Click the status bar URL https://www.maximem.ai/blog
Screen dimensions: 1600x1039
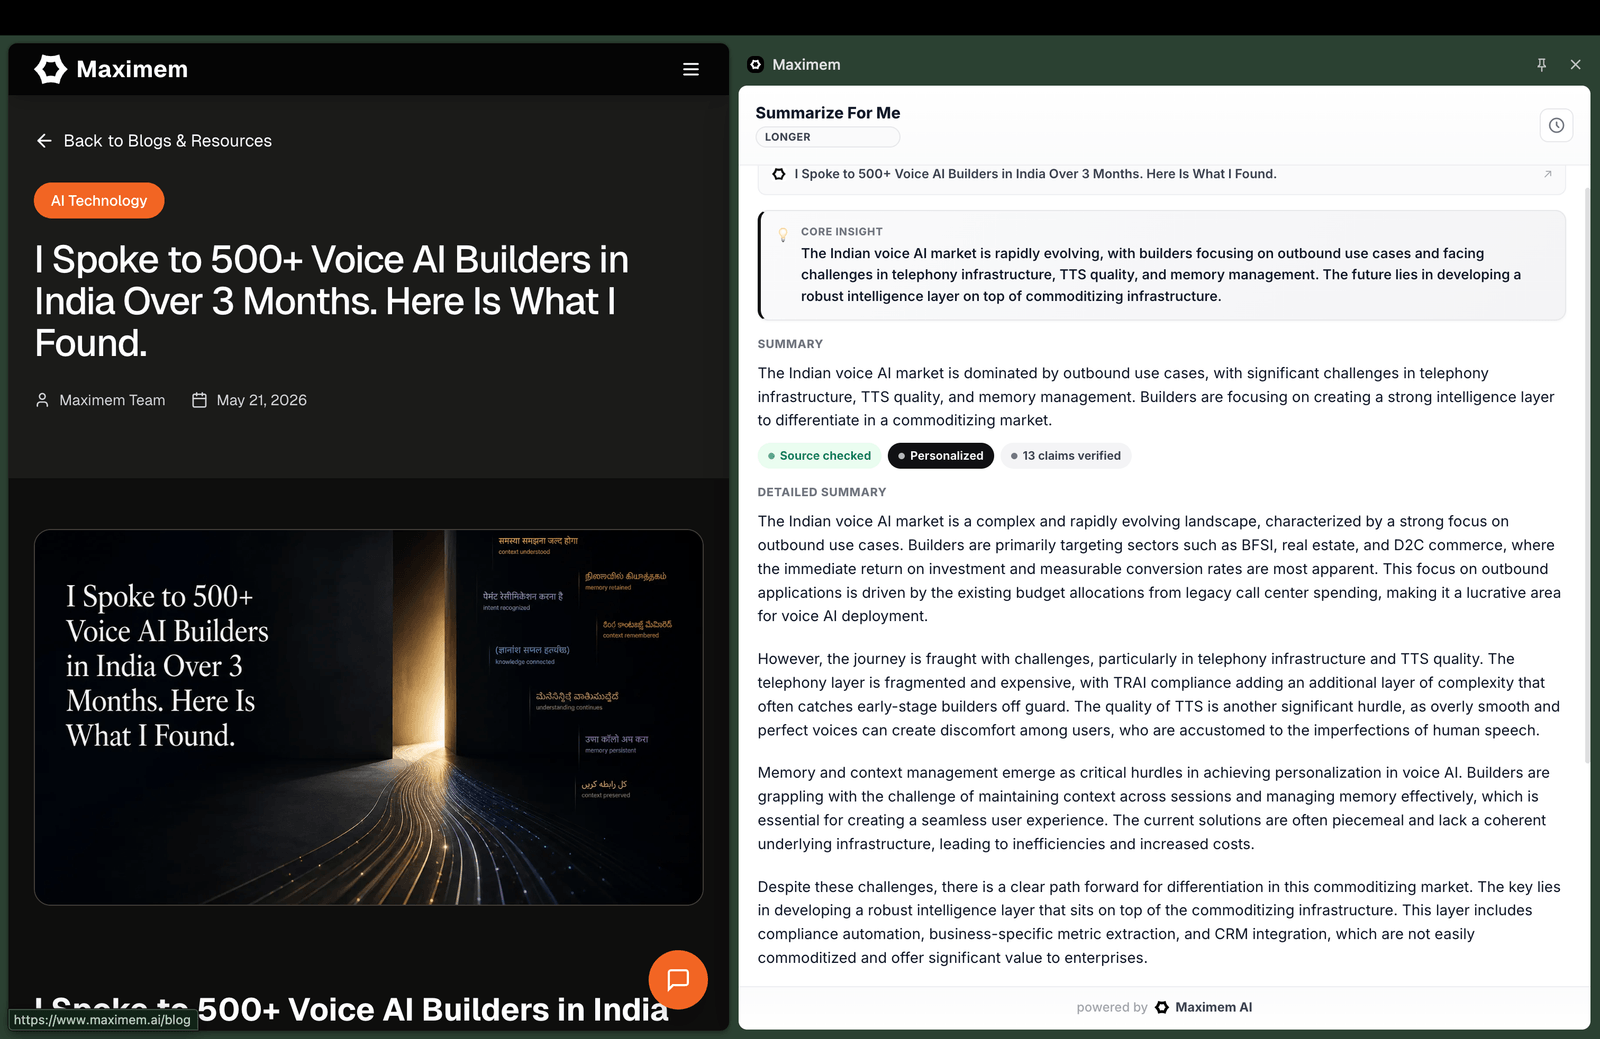[102, 1020]
